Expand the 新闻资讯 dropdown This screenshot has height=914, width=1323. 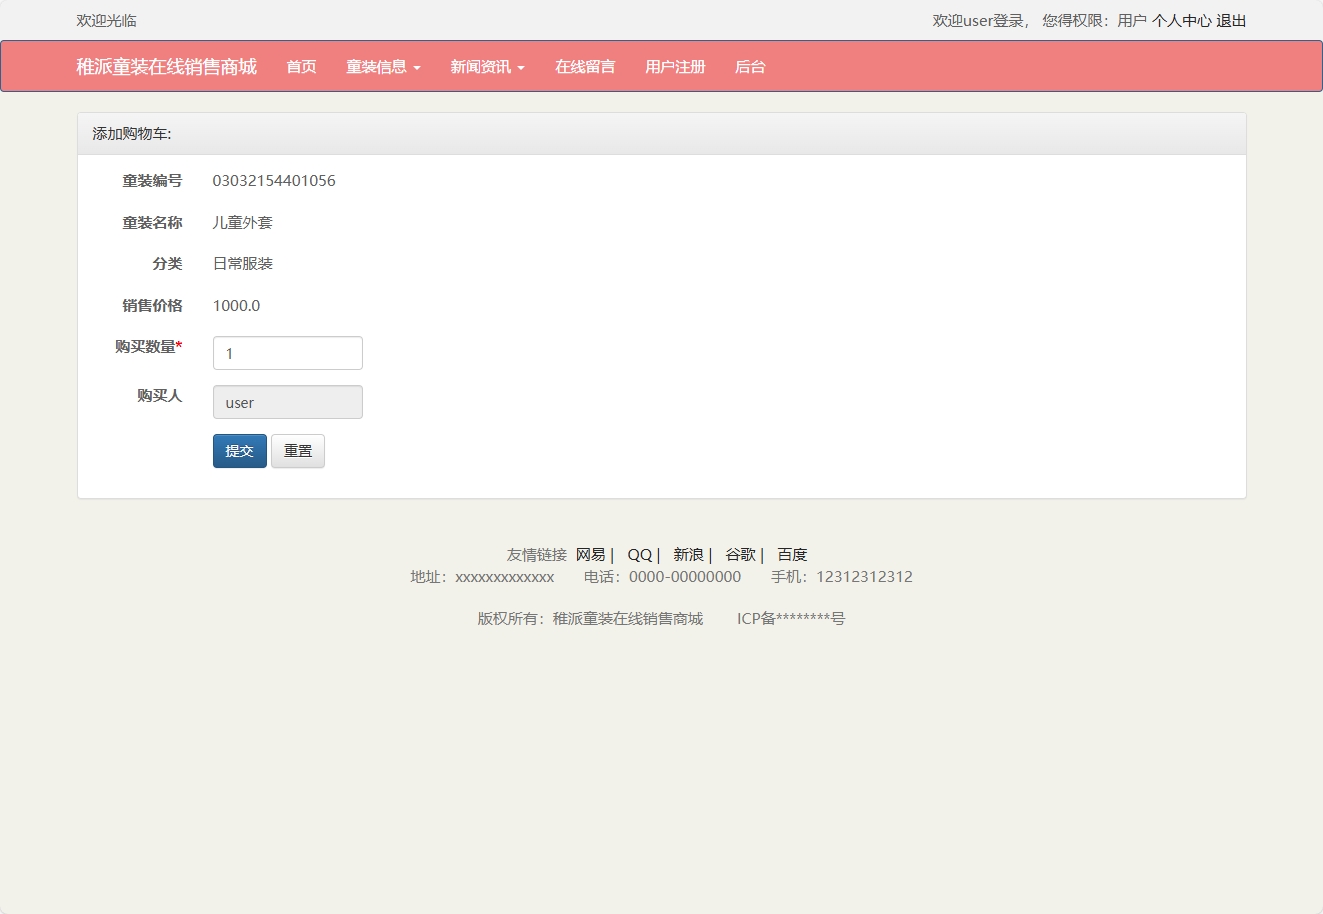coord(482,66)
